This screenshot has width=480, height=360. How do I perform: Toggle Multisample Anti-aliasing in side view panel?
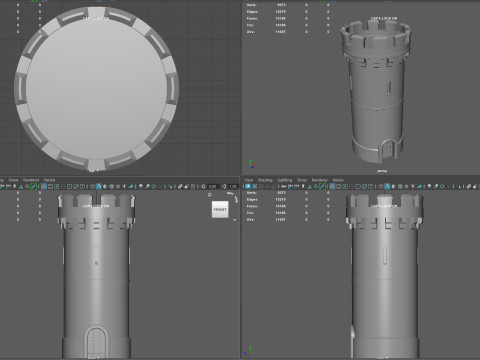click(x=442, y=187)
